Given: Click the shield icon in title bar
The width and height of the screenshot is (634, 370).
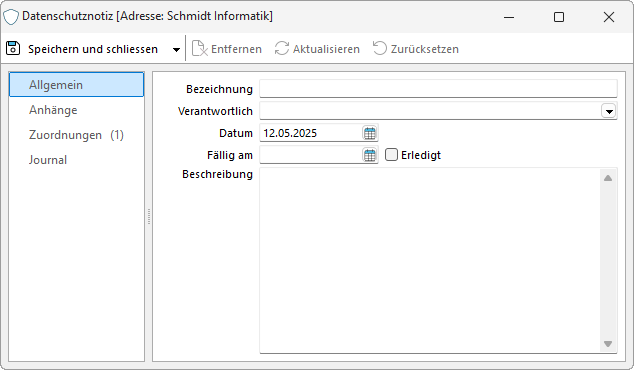Looking at the screenshot, I should pos(11,17).
